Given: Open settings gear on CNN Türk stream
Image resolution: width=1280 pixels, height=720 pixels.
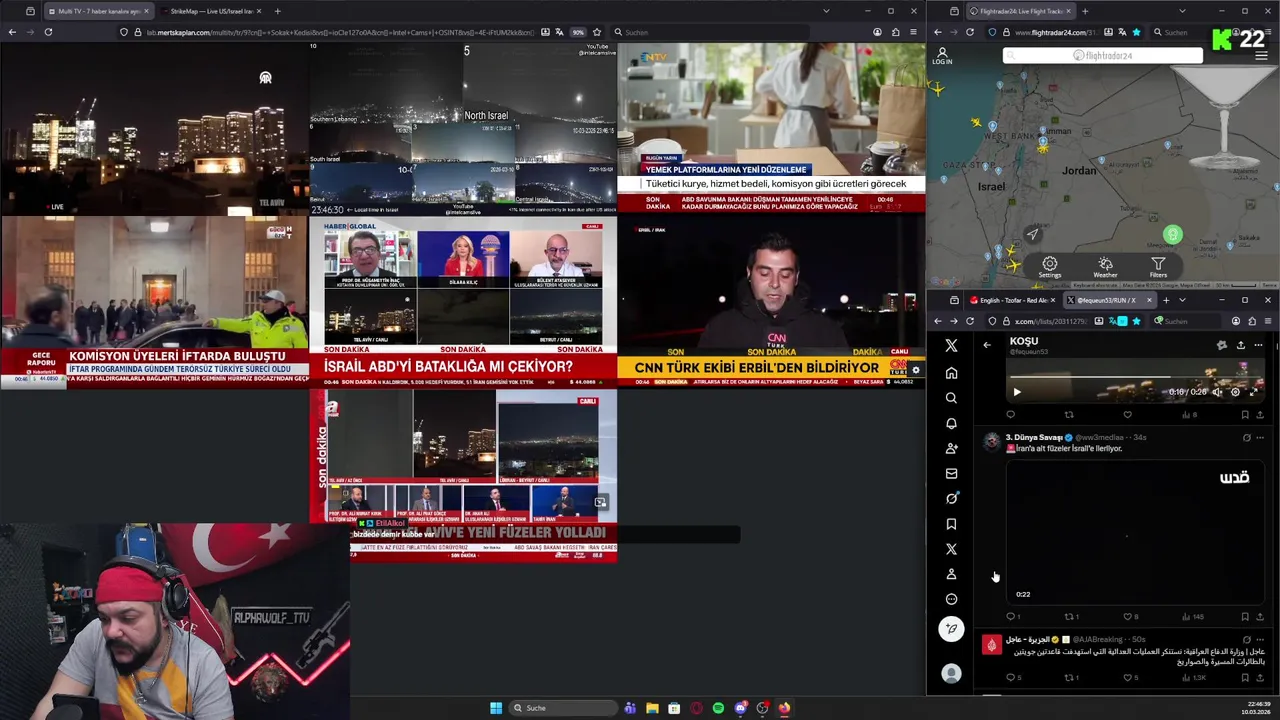Looking at the screenshot, I should (x=915, y=370).
